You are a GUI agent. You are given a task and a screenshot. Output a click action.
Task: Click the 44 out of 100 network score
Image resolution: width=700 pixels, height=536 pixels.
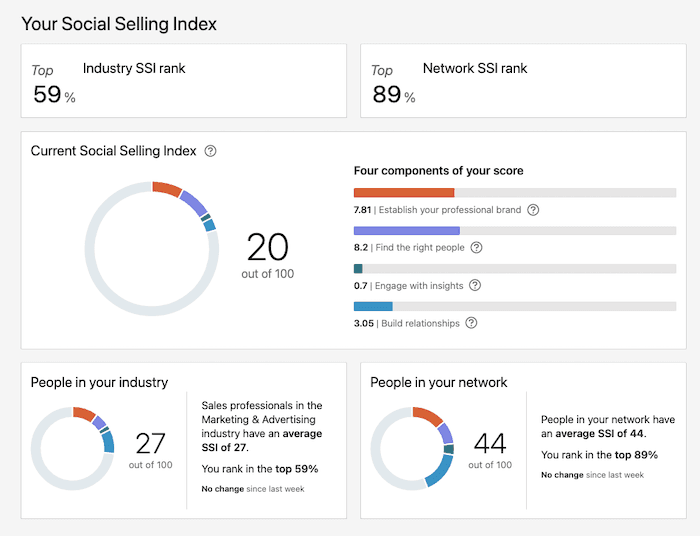click(490, 448)
